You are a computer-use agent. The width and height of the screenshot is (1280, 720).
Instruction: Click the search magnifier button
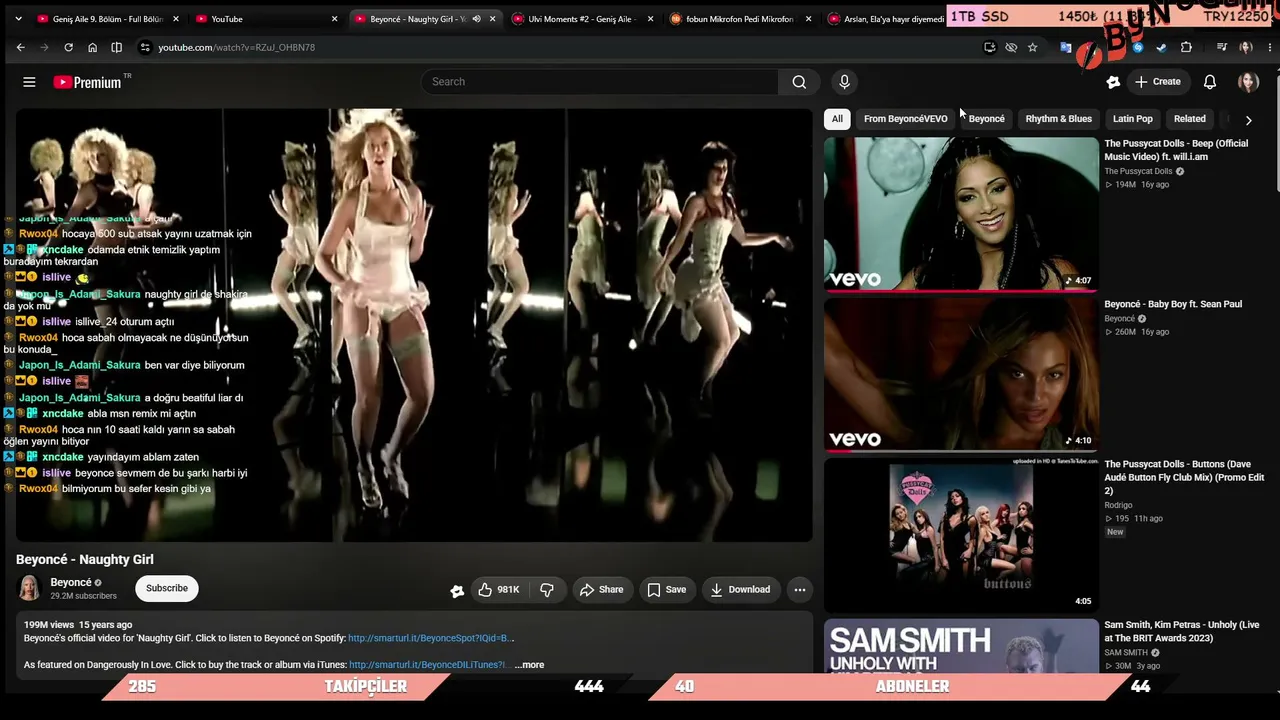coord(799,82)
